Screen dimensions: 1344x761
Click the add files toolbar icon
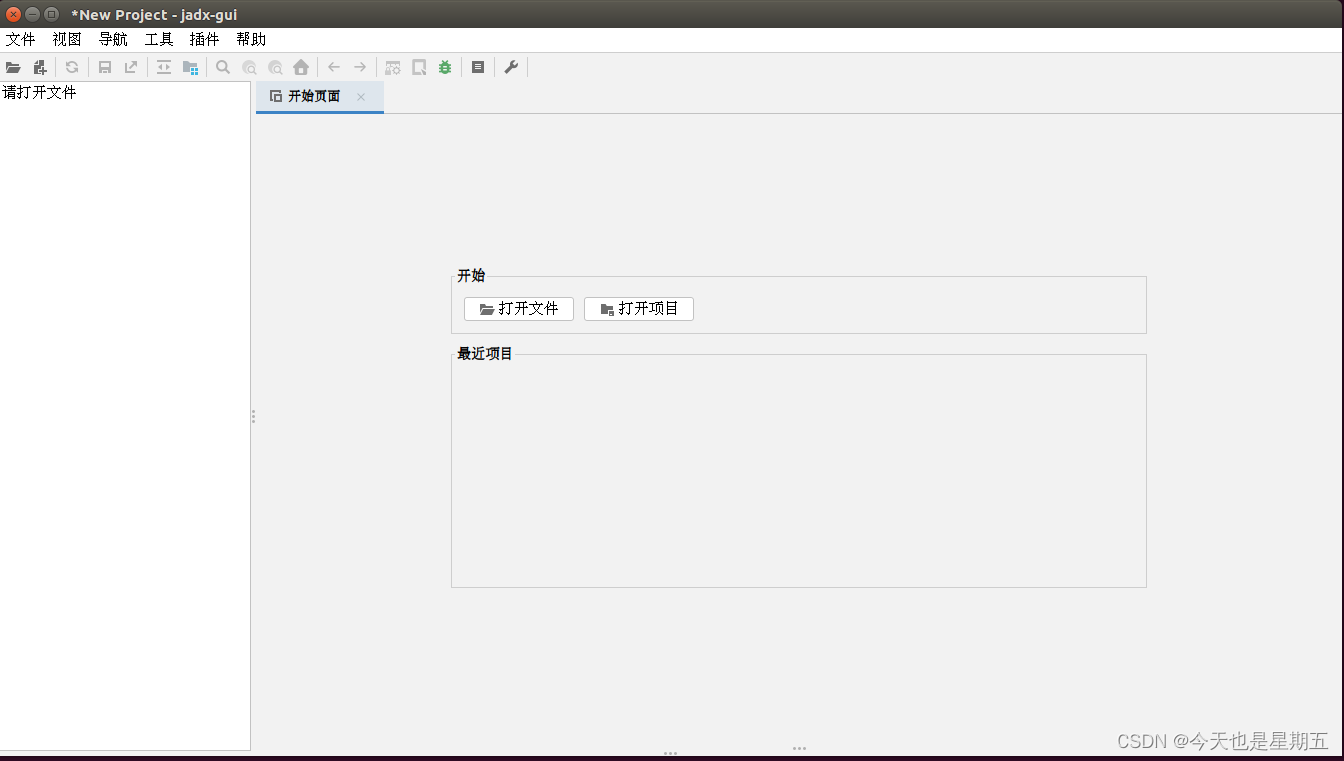[x=40, y=67]
